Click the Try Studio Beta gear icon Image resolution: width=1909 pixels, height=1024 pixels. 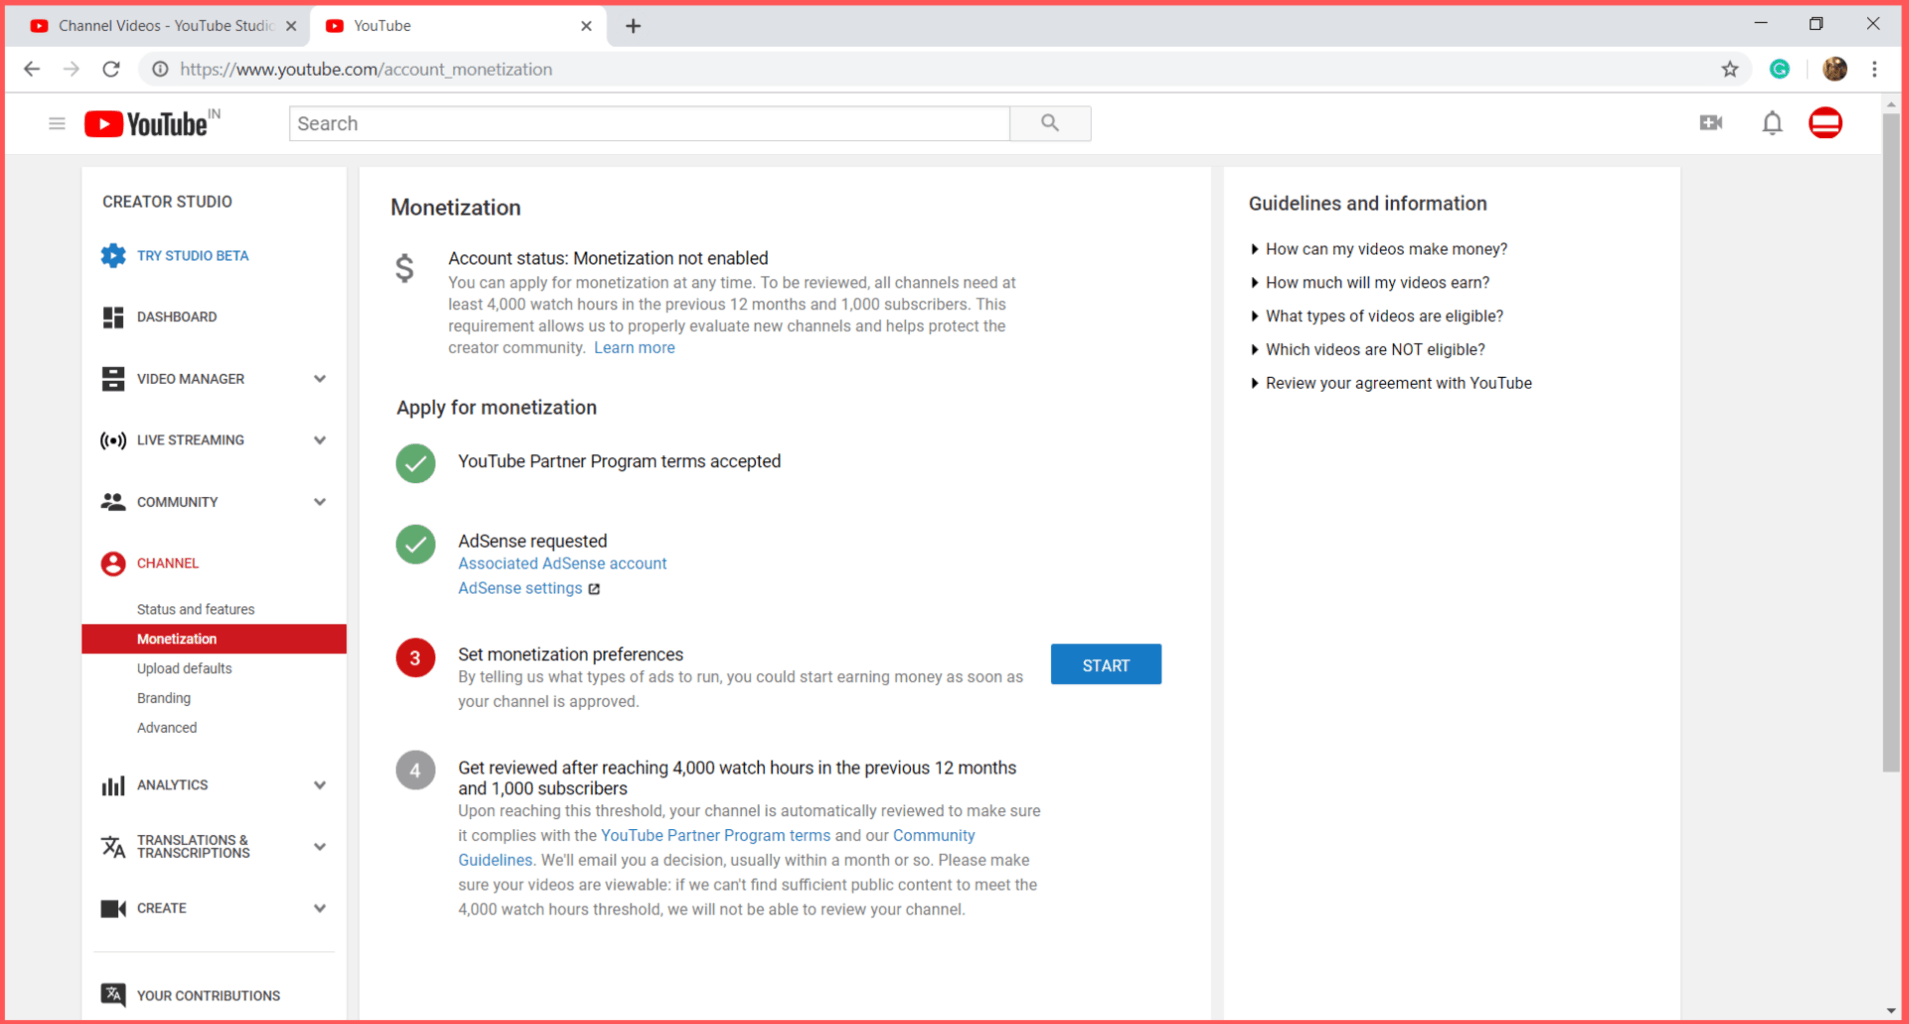(x=113, y=255)
